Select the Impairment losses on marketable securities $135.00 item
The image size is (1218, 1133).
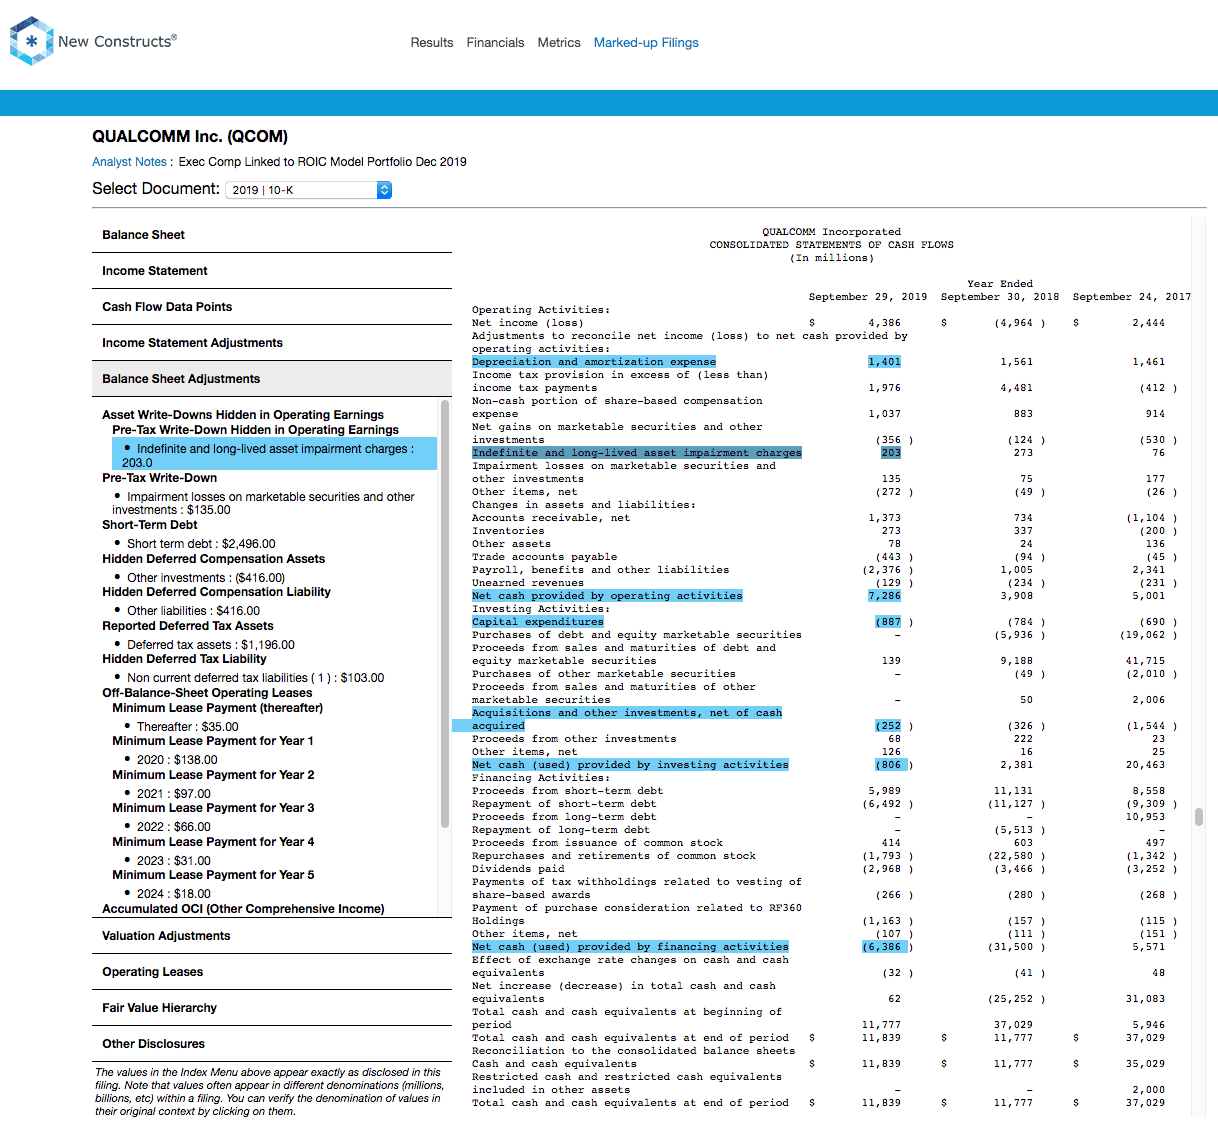click(263, 503)
